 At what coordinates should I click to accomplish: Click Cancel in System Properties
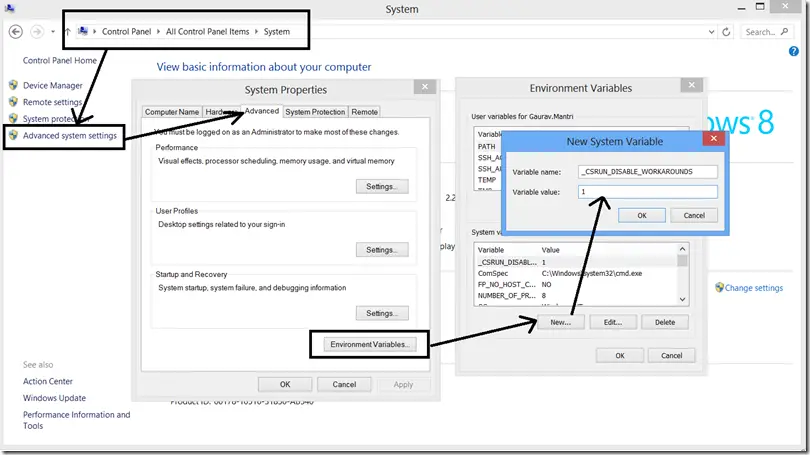click(344, 384)
